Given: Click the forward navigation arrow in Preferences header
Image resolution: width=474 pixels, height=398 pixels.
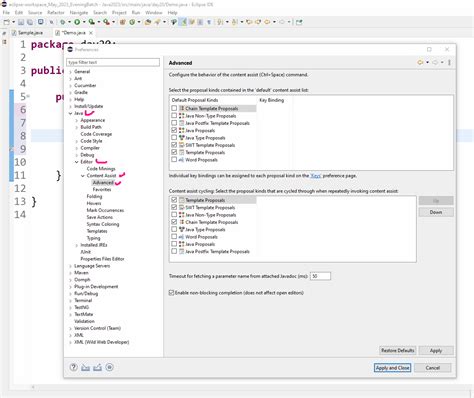Looking at the screenshot, I should click(x=435, y=62).
